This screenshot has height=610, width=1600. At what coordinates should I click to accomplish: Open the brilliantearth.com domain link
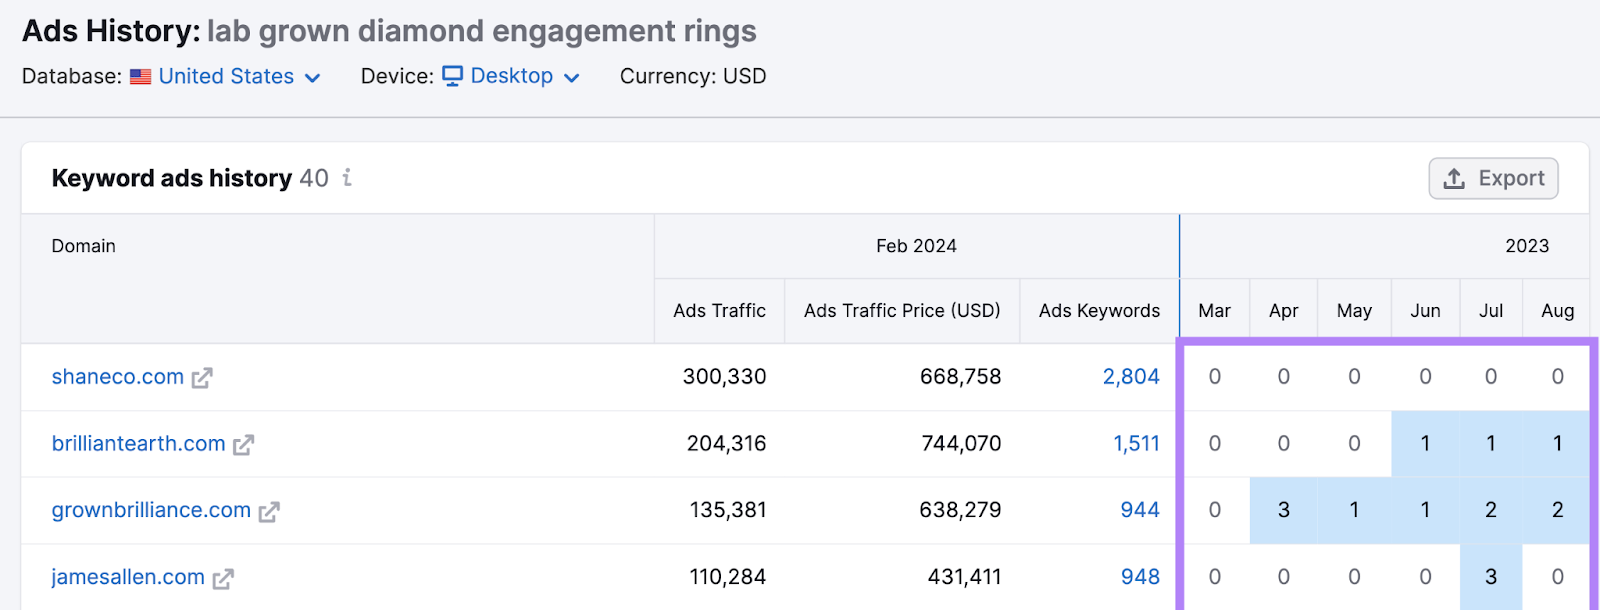(x=139, y=444)
